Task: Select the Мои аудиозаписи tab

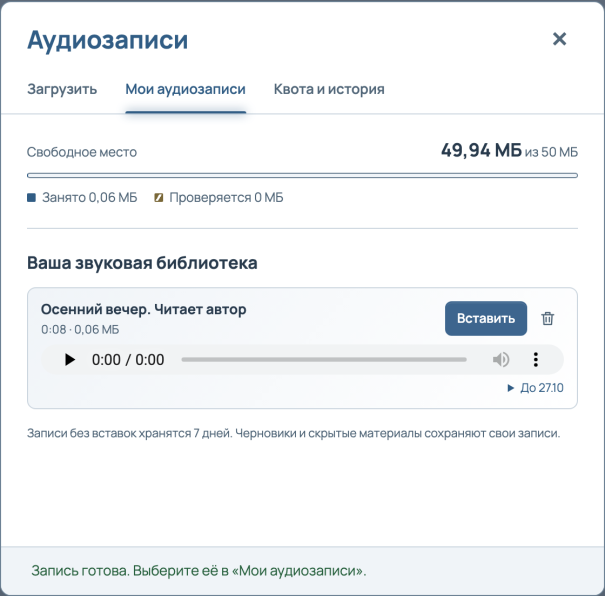Action: 186,89
